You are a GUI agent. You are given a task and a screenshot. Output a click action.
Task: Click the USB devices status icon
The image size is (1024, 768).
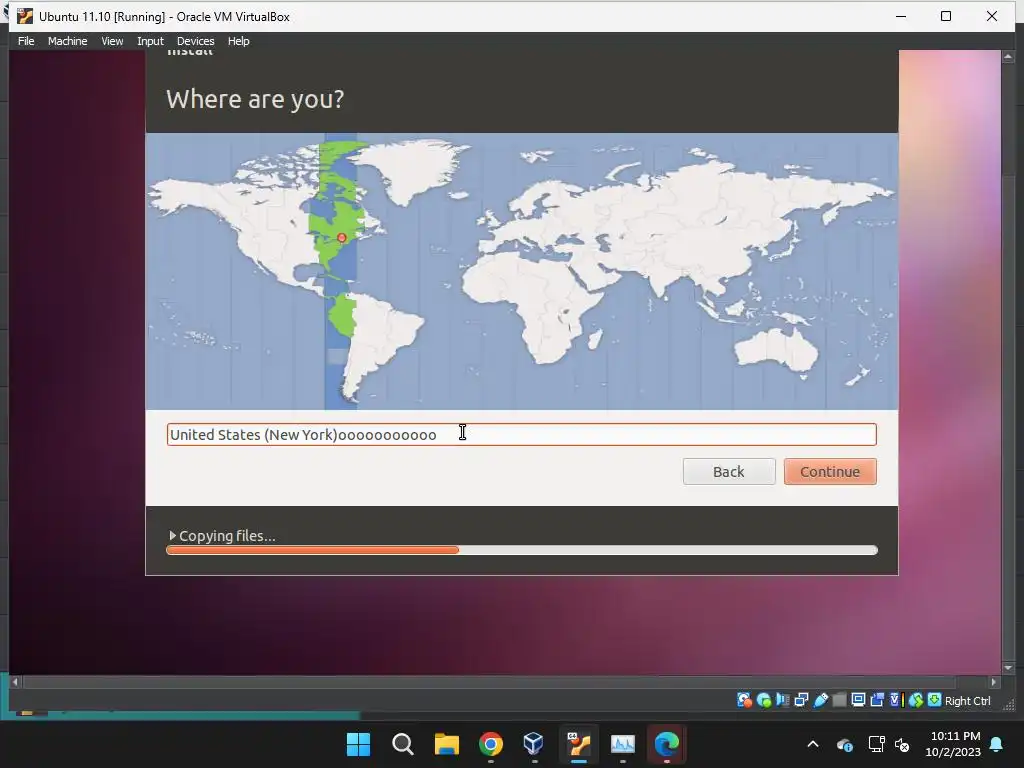(x=820, y=700)
